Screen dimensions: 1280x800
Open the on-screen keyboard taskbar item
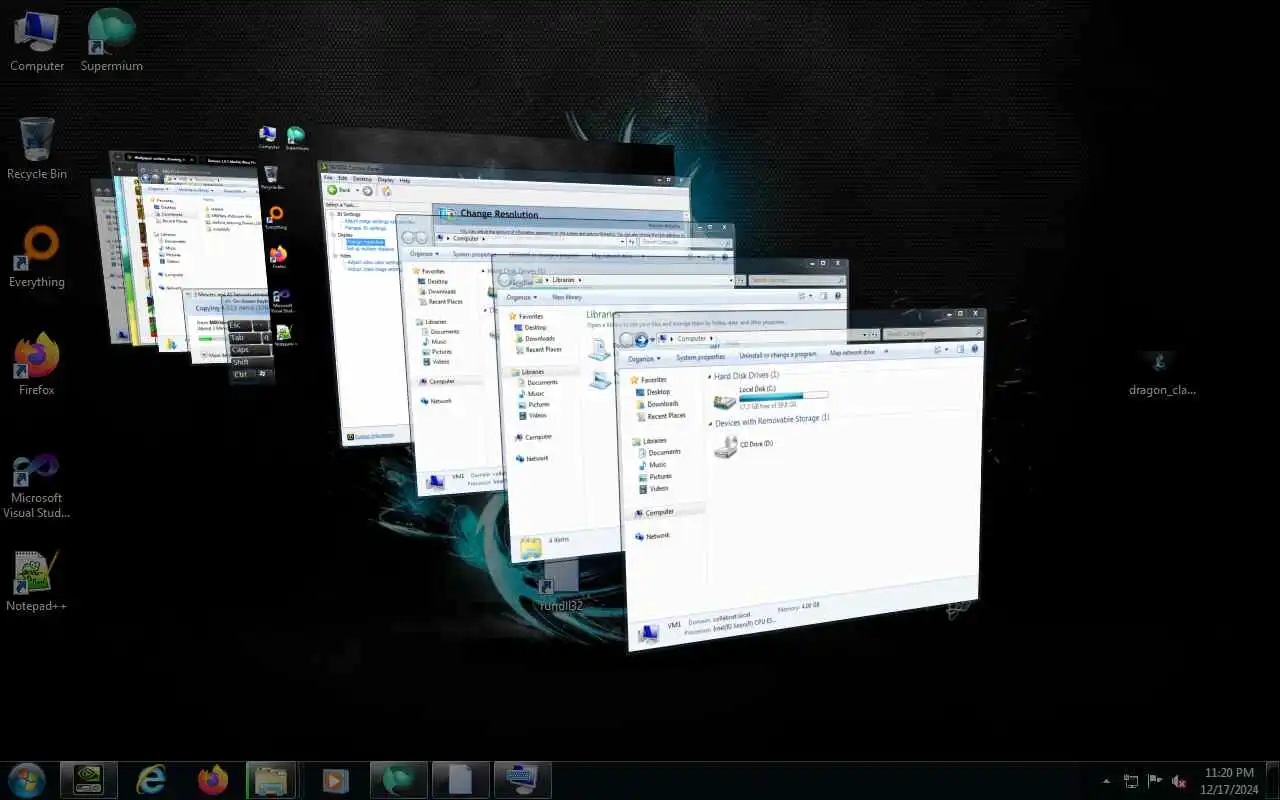pos(523,779)
